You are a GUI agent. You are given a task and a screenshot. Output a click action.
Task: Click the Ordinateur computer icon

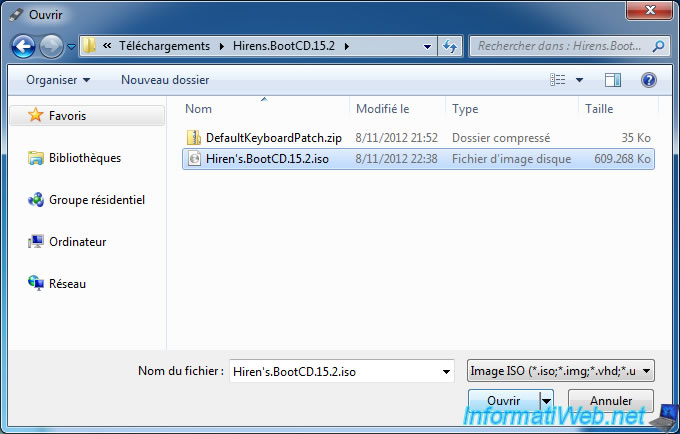click(36, 241)
